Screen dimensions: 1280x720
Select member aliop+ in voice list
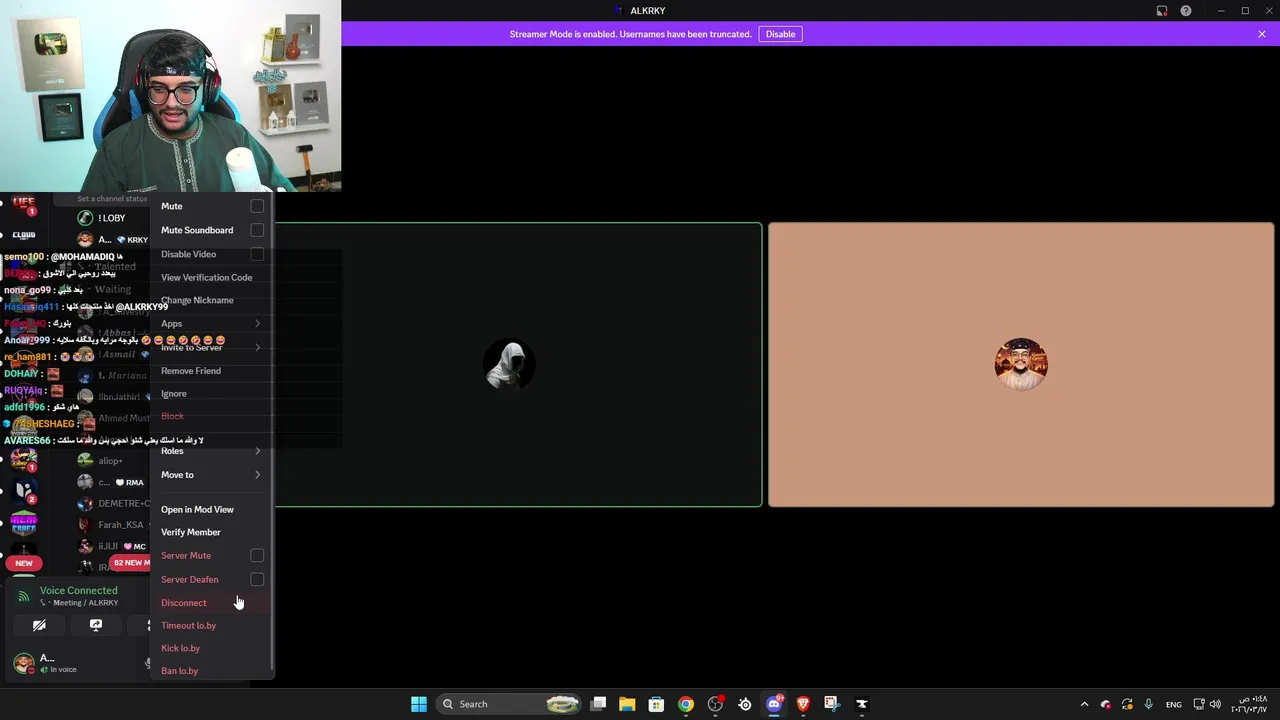coord(112,461)
